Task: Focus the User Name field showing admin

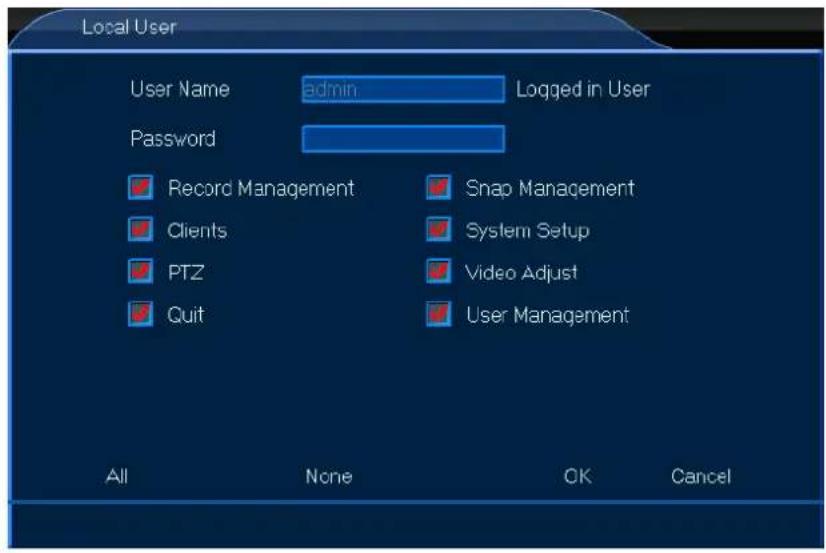Action: [403, 90]
